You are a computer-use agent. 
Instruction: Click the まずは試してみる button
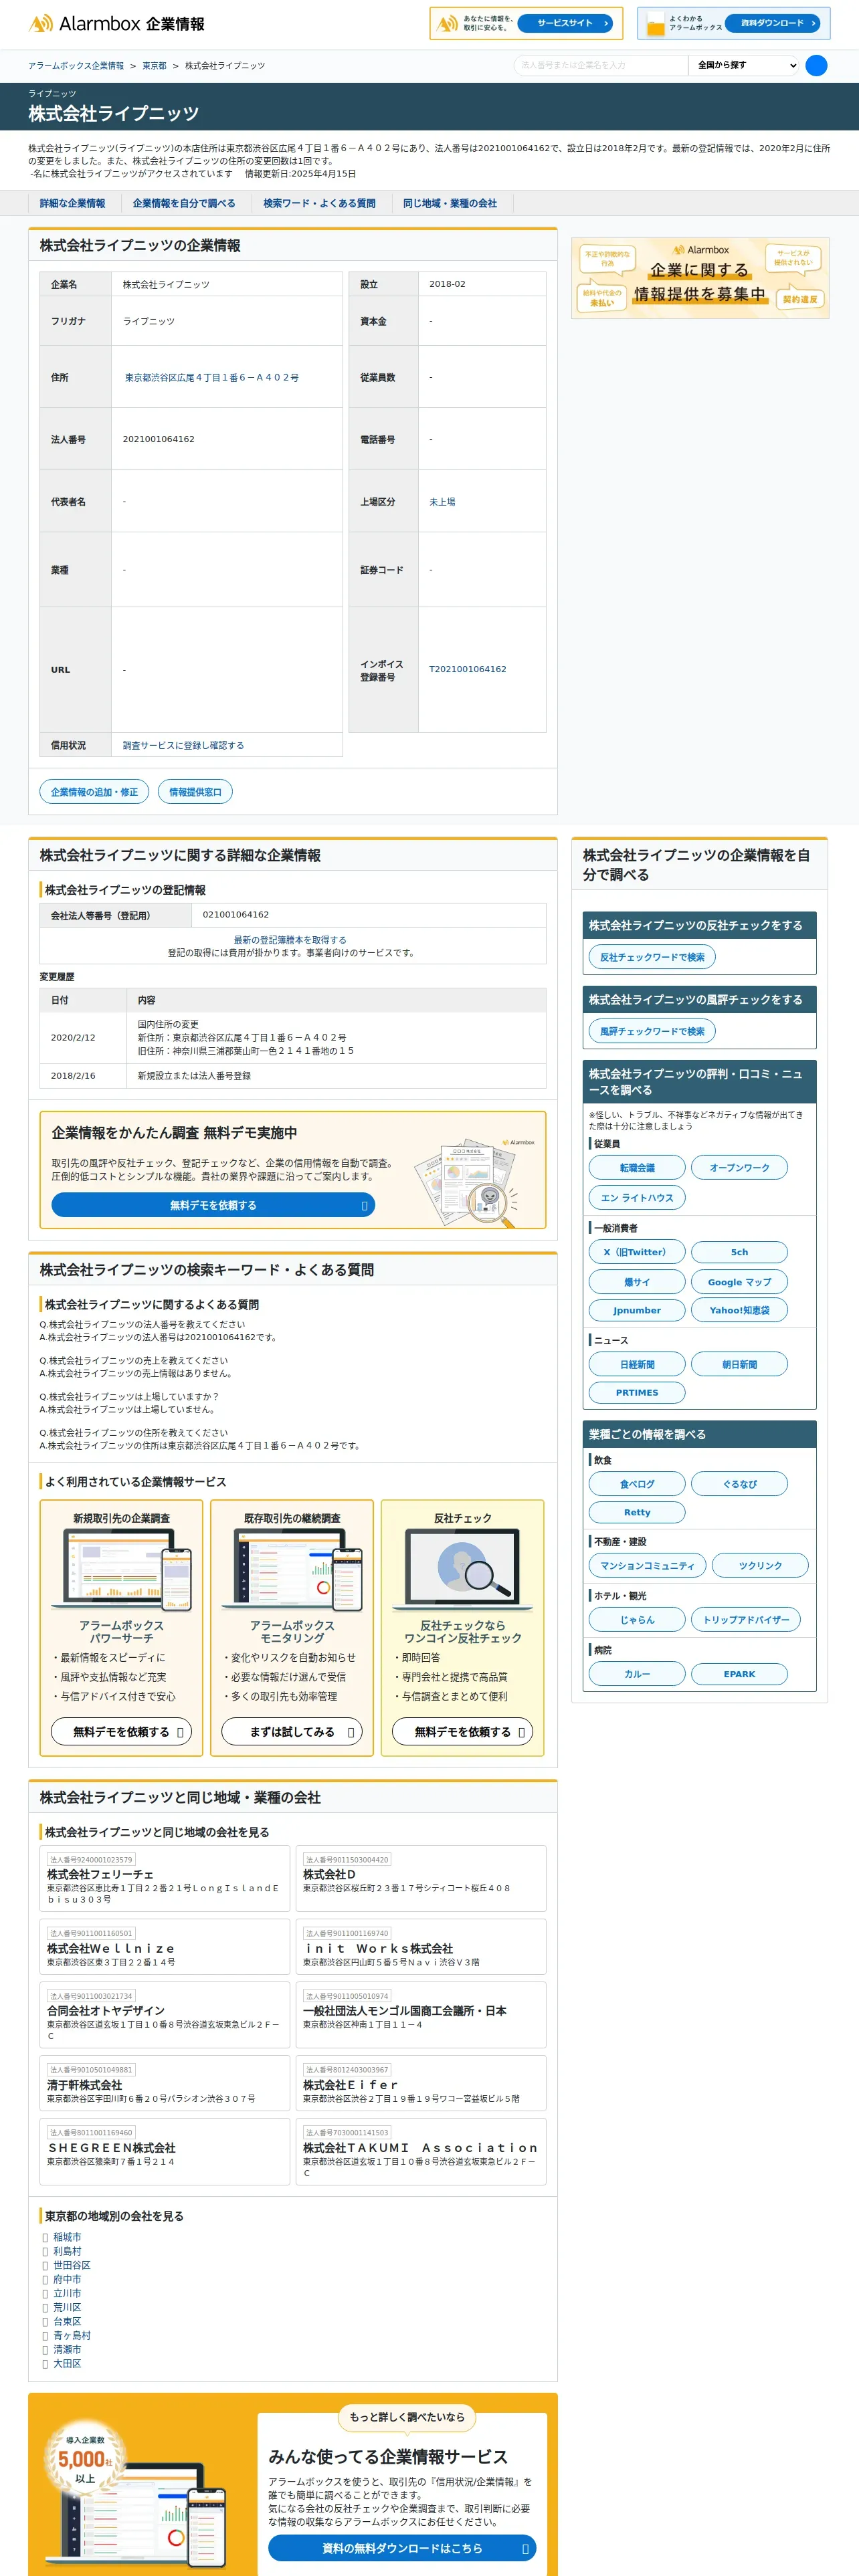(292, 1732)
